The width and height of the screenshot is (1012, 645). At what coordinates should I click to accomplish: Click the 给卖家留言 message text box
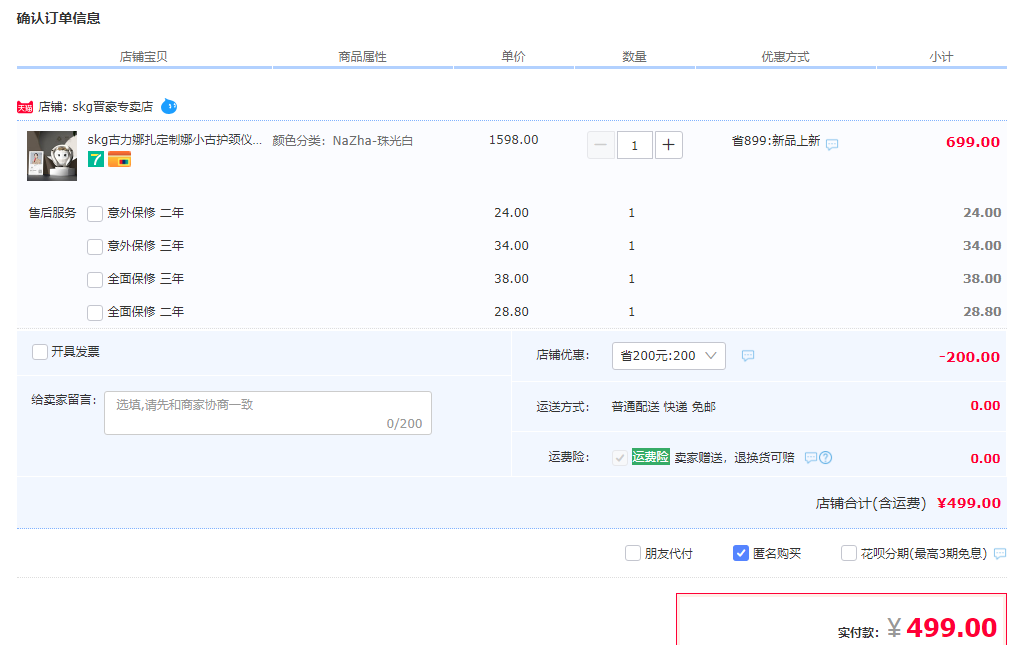click(268, 413)
